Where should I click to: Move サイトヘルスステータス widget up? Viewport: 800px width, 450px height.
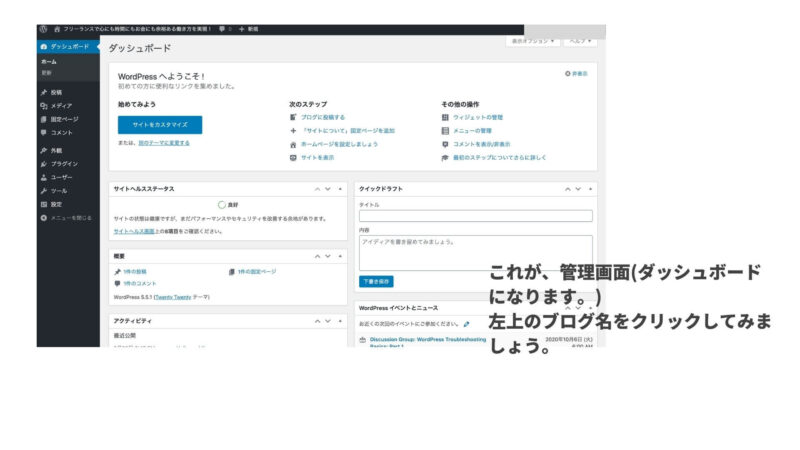point(317,189)
